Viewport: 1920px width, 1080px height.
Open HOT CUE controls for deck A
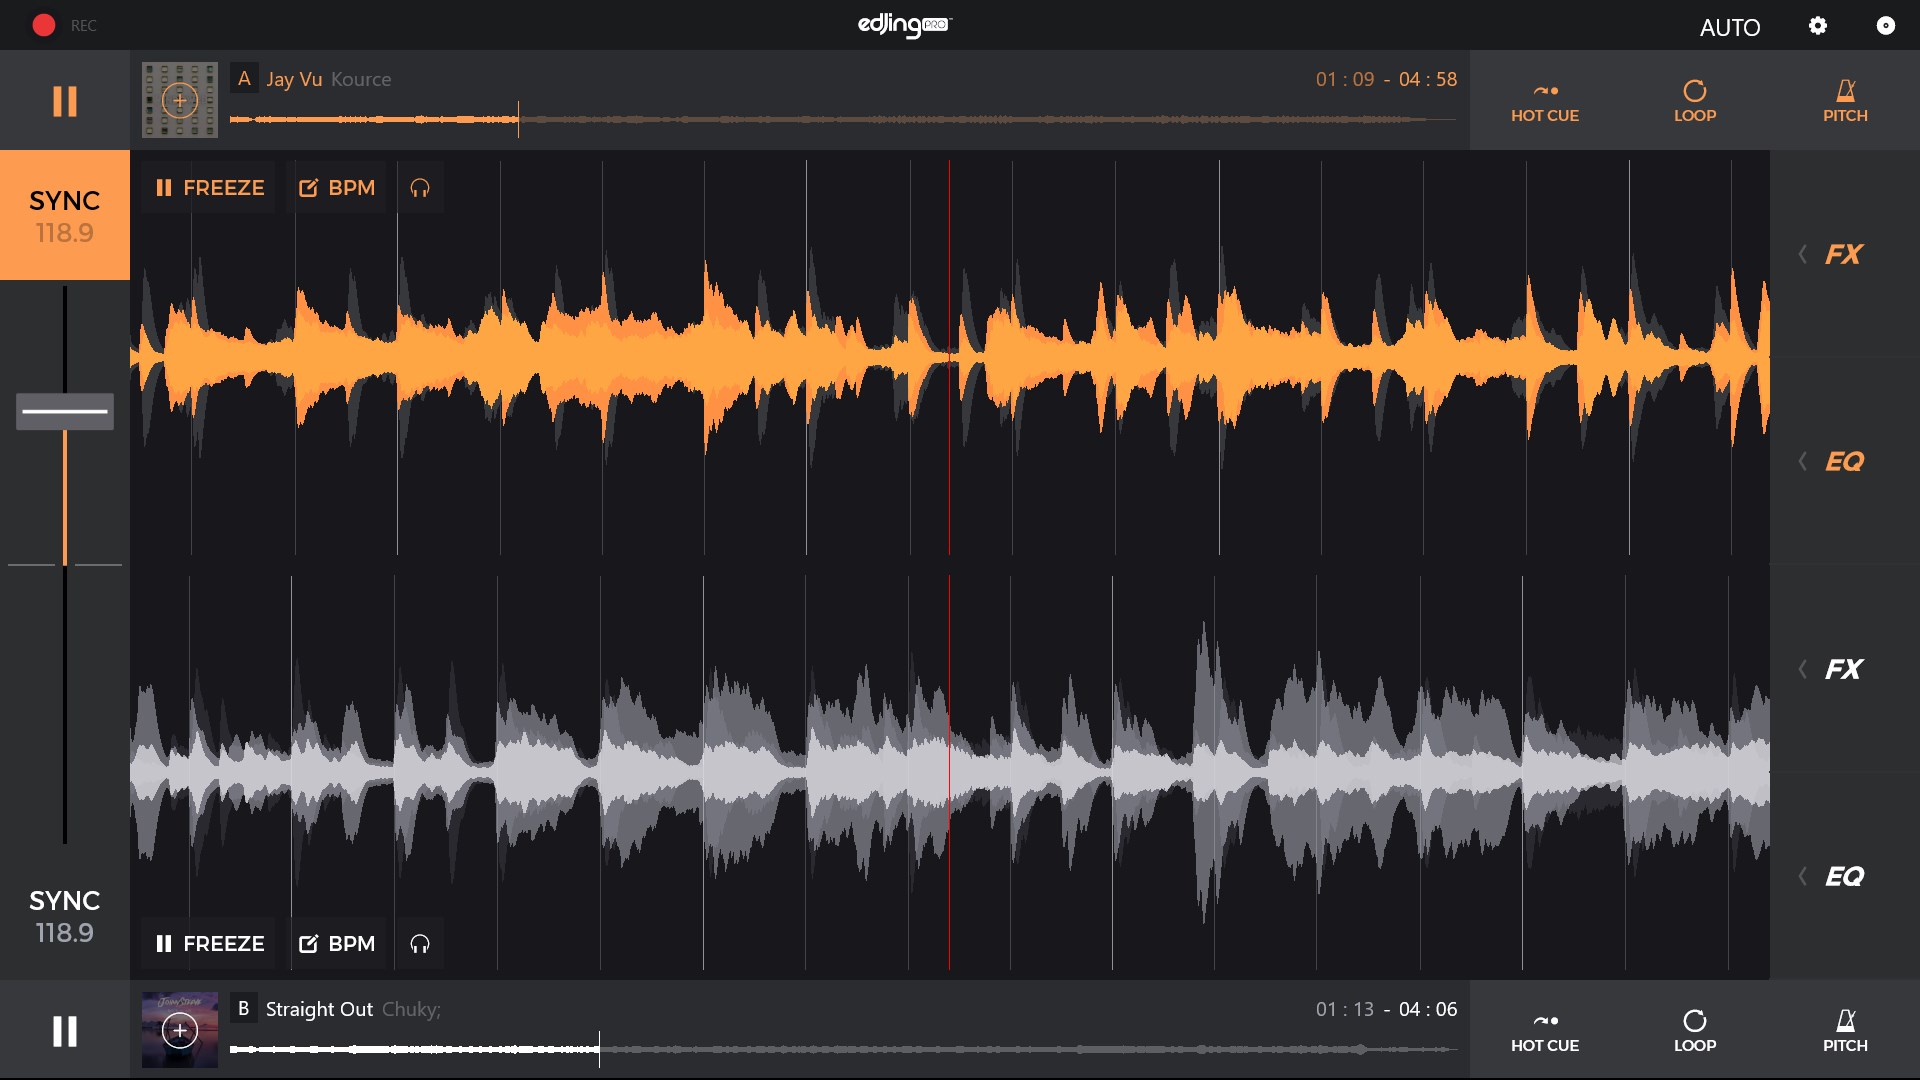tap(1544, 100)
